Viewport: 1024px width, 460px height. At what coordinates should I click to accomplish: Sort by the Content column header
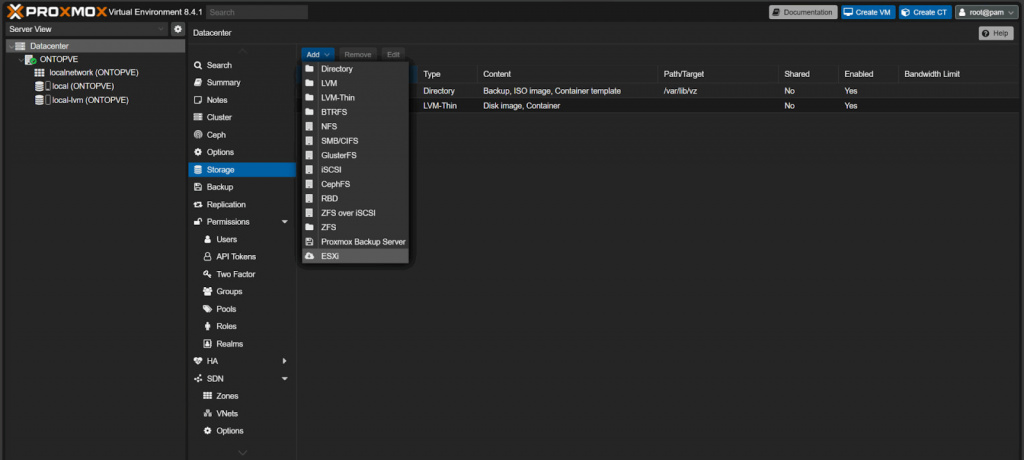pos(567,74)
